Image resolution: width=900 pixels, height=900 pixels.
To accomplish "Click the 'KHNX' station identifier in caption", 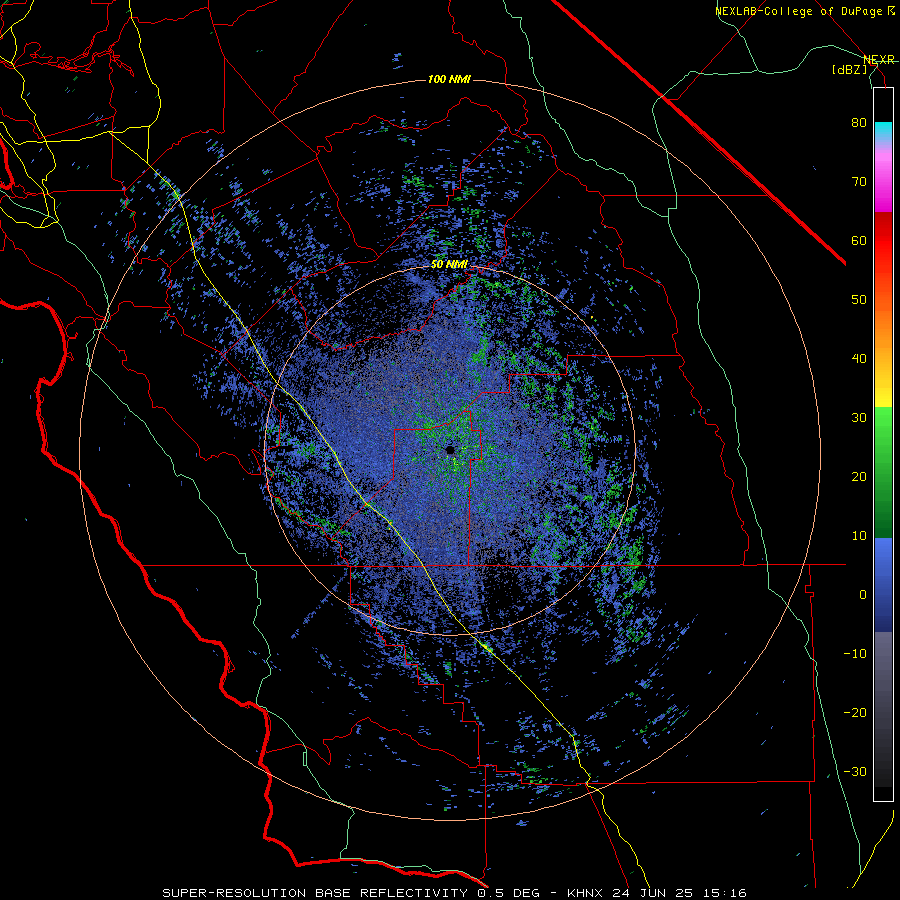I will point(584,893).
